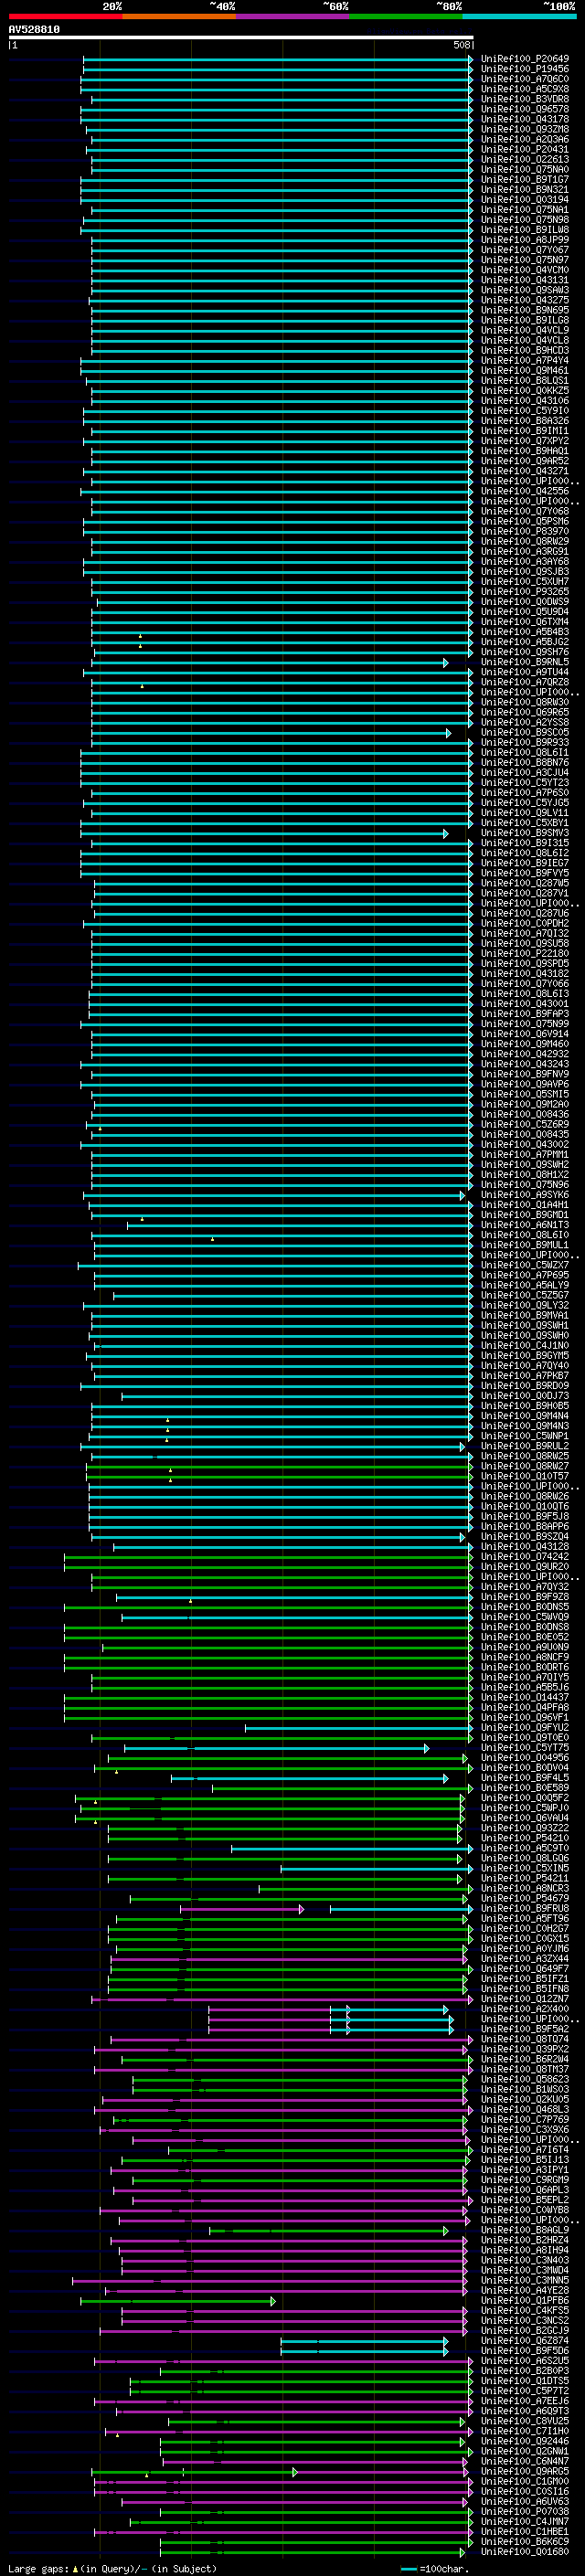Select the UniRef100_Q03194 label
Viewport: 585px width, 2576px height.
click(x=525, y=199)
